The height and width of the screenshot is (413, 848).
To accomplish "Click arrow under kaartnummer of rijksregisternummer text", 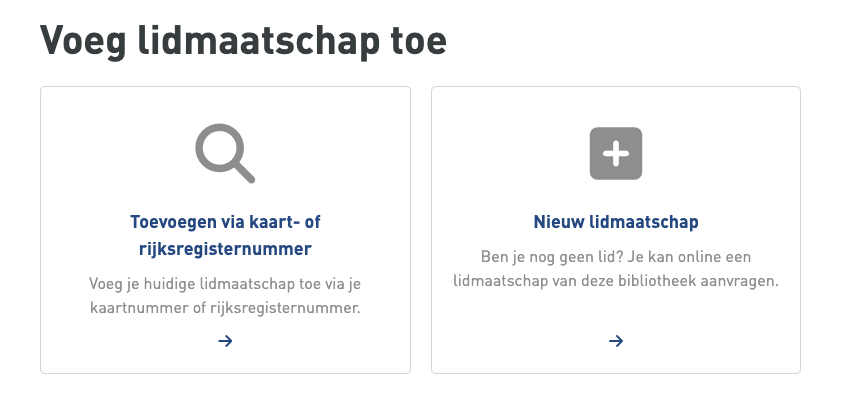I will [225, 341].
